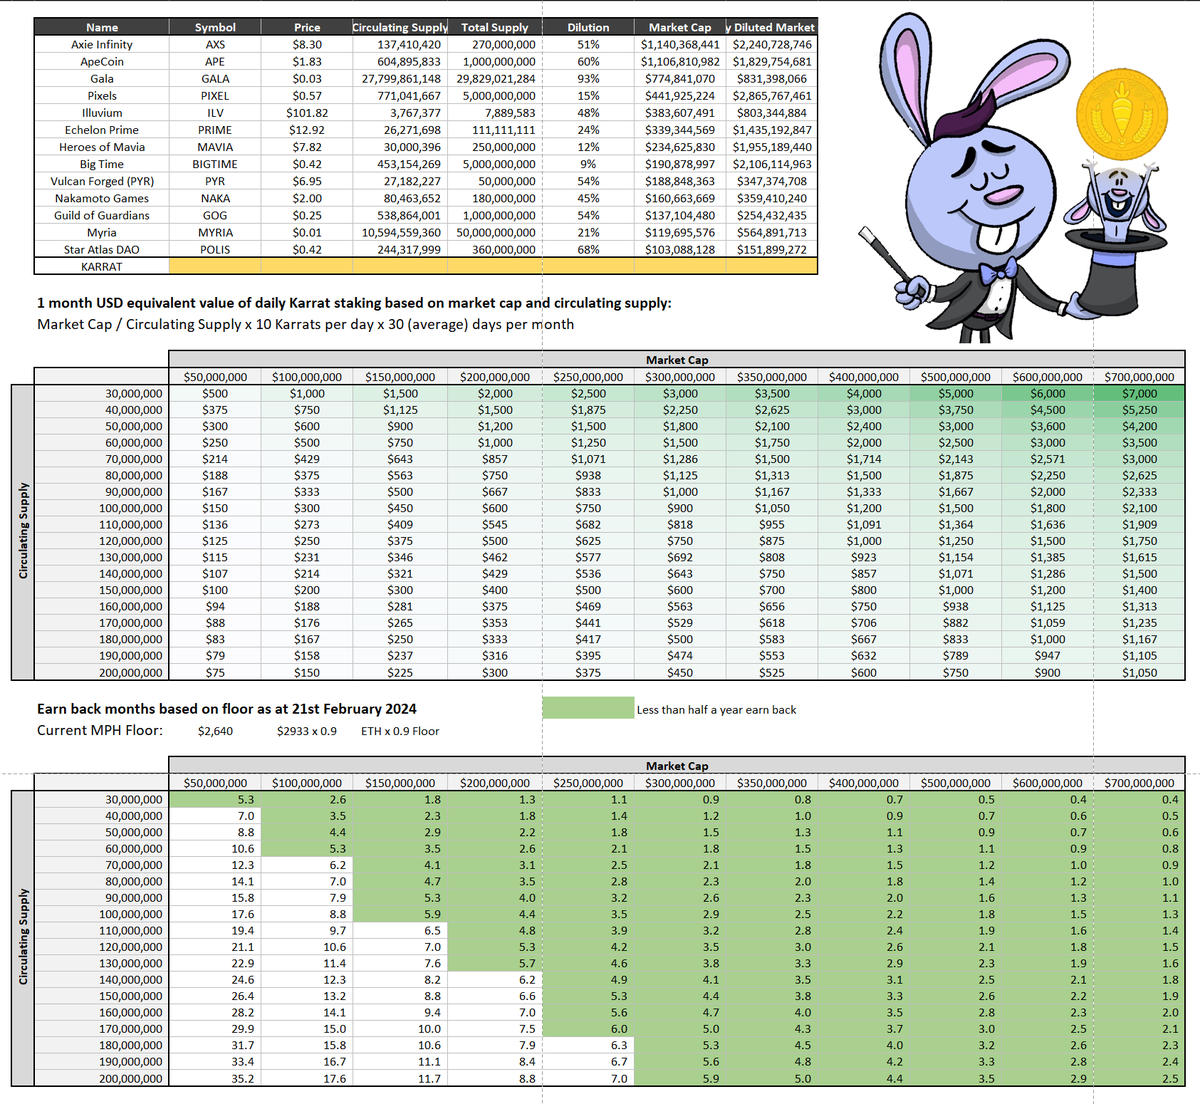
Task: Click the 'Big Time' name cell
Action: (x=102, y=163)
